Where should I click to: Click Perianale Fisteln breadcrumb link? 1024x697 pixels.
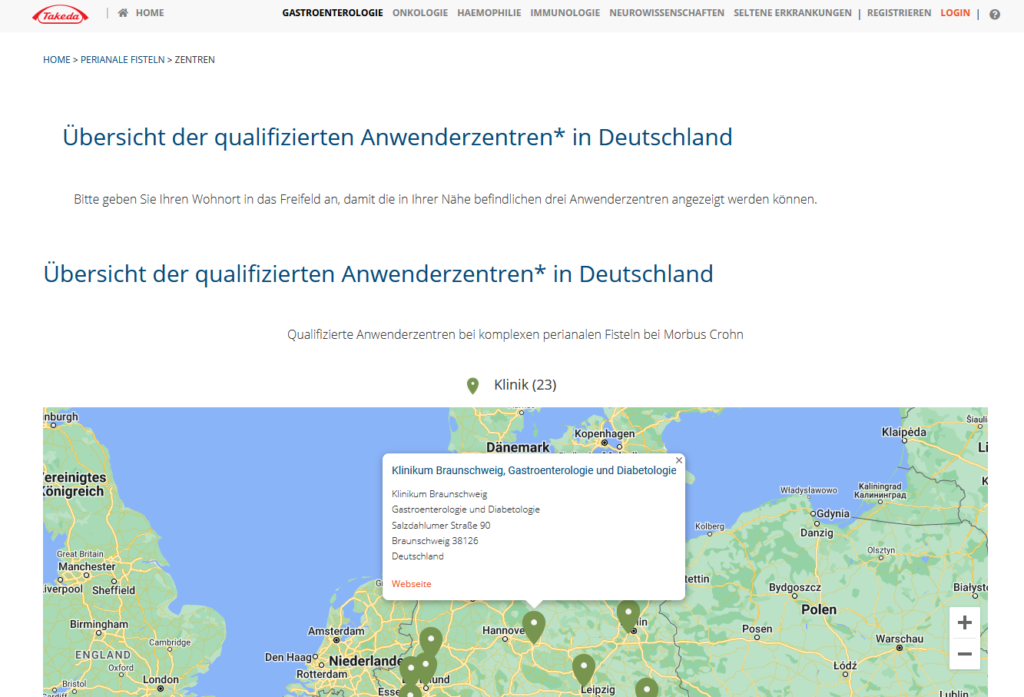click(x=122, y=59)
